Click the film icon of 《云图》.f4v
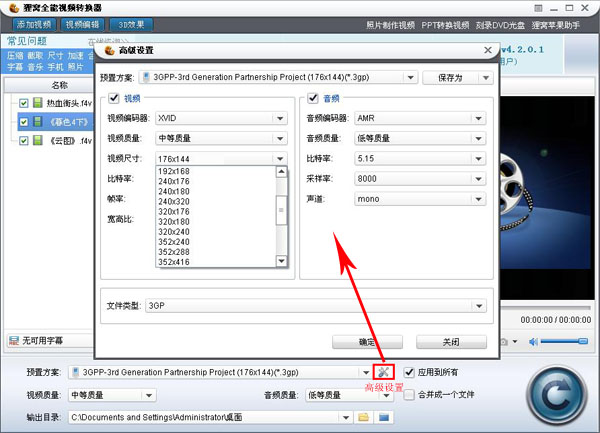The width and height of the screenshot is (600, 433). (38, 140)
